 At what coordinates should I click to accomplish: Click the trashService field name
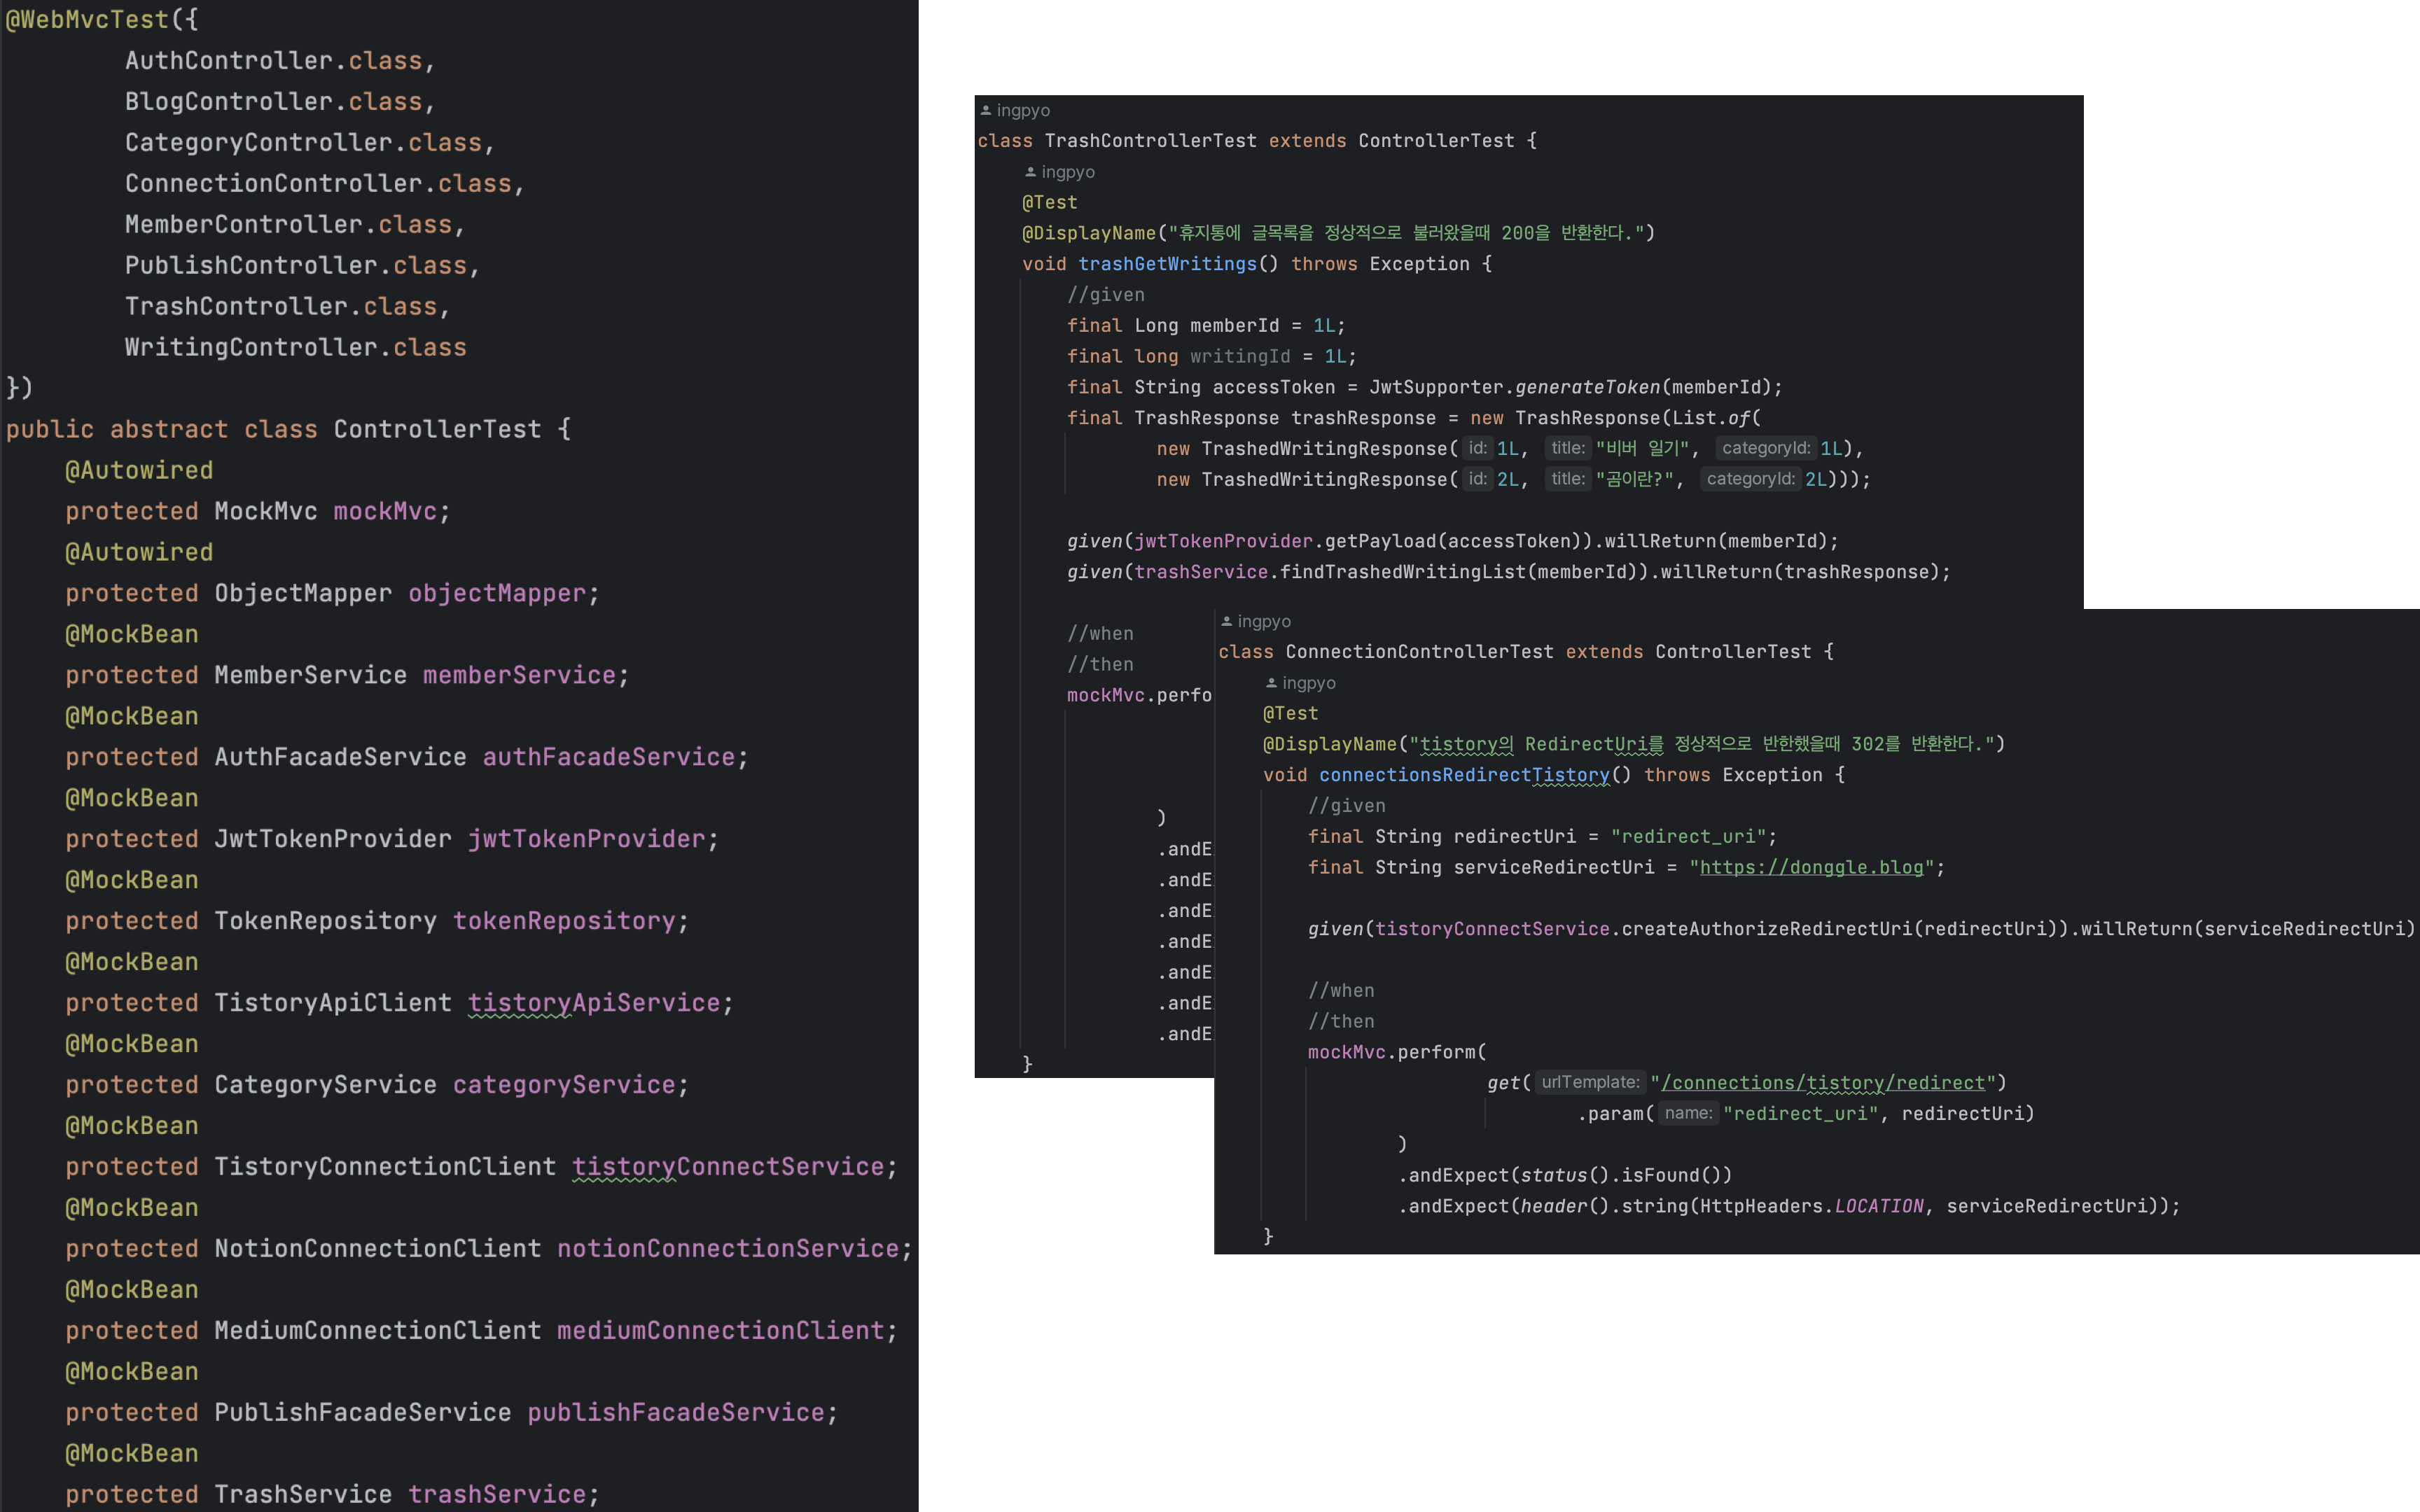pos(497,1496)
